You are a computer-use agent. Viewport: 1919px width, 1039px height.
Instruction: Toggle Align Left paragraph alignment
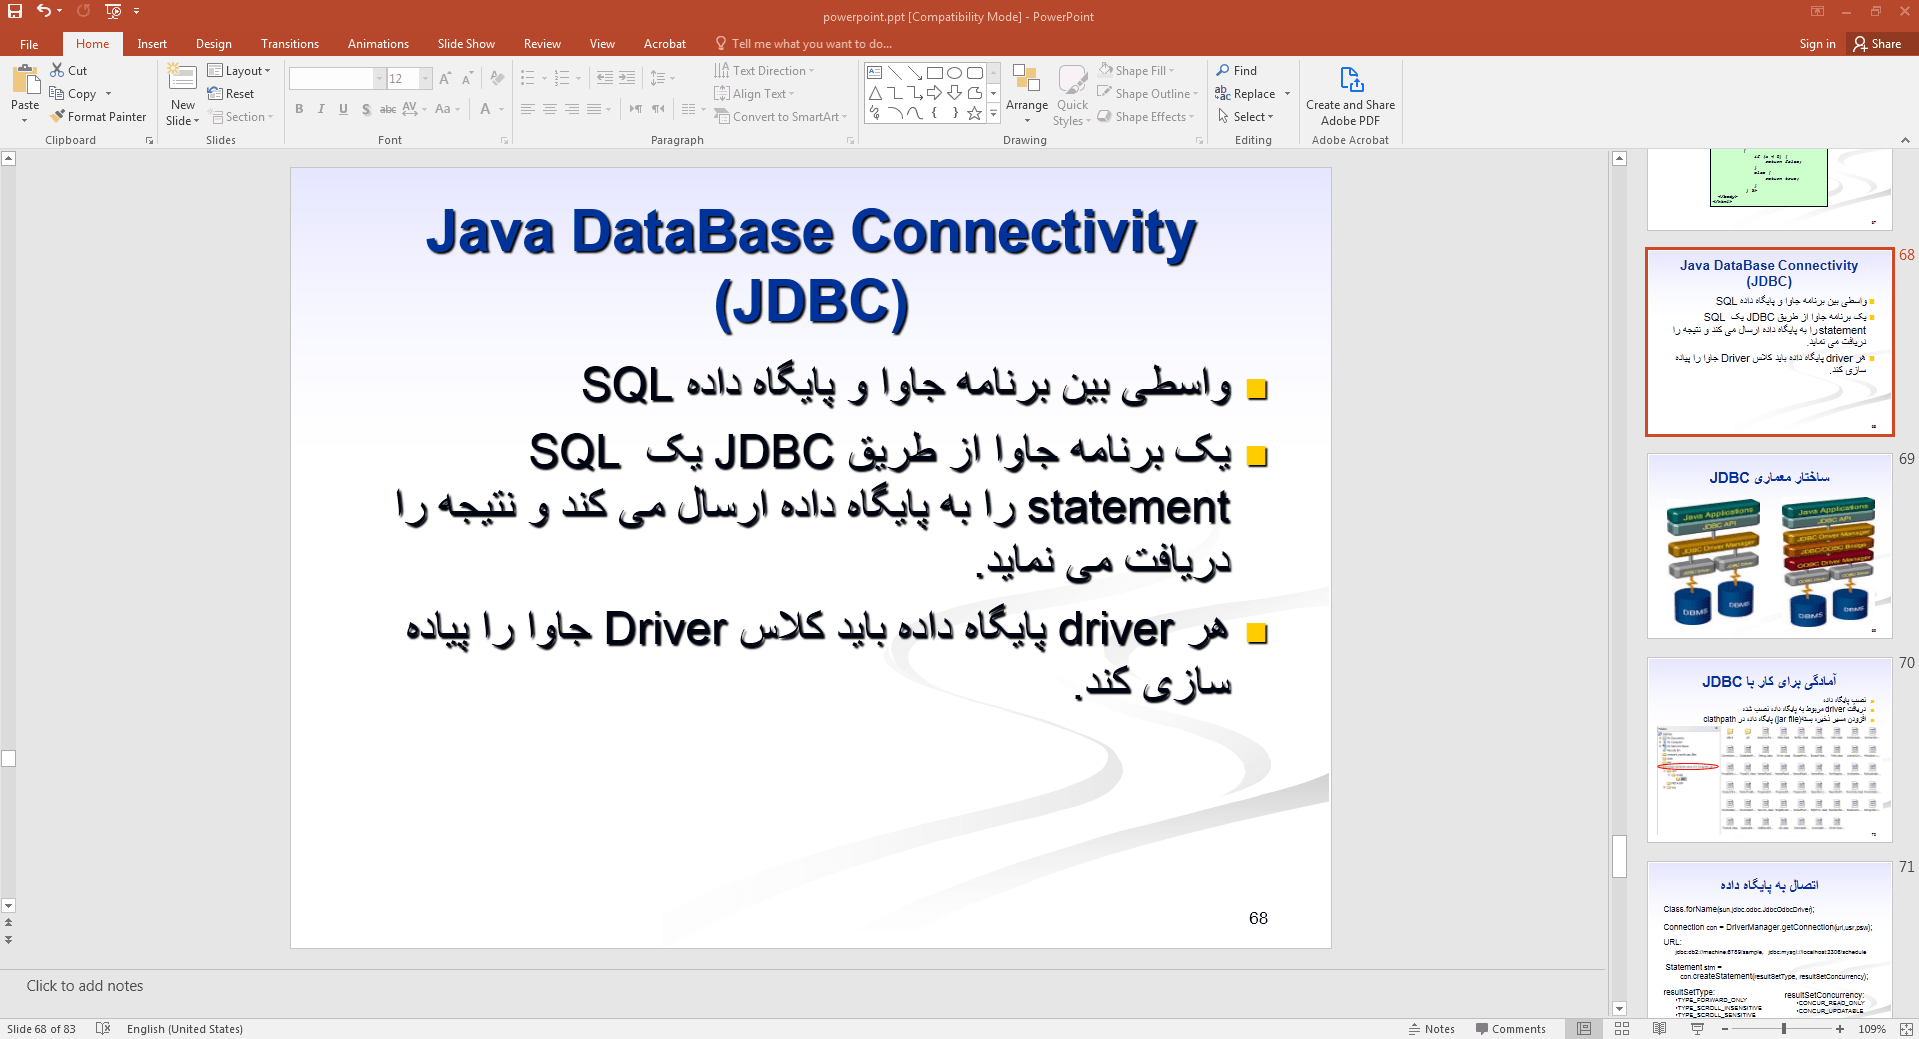(528, 109)
